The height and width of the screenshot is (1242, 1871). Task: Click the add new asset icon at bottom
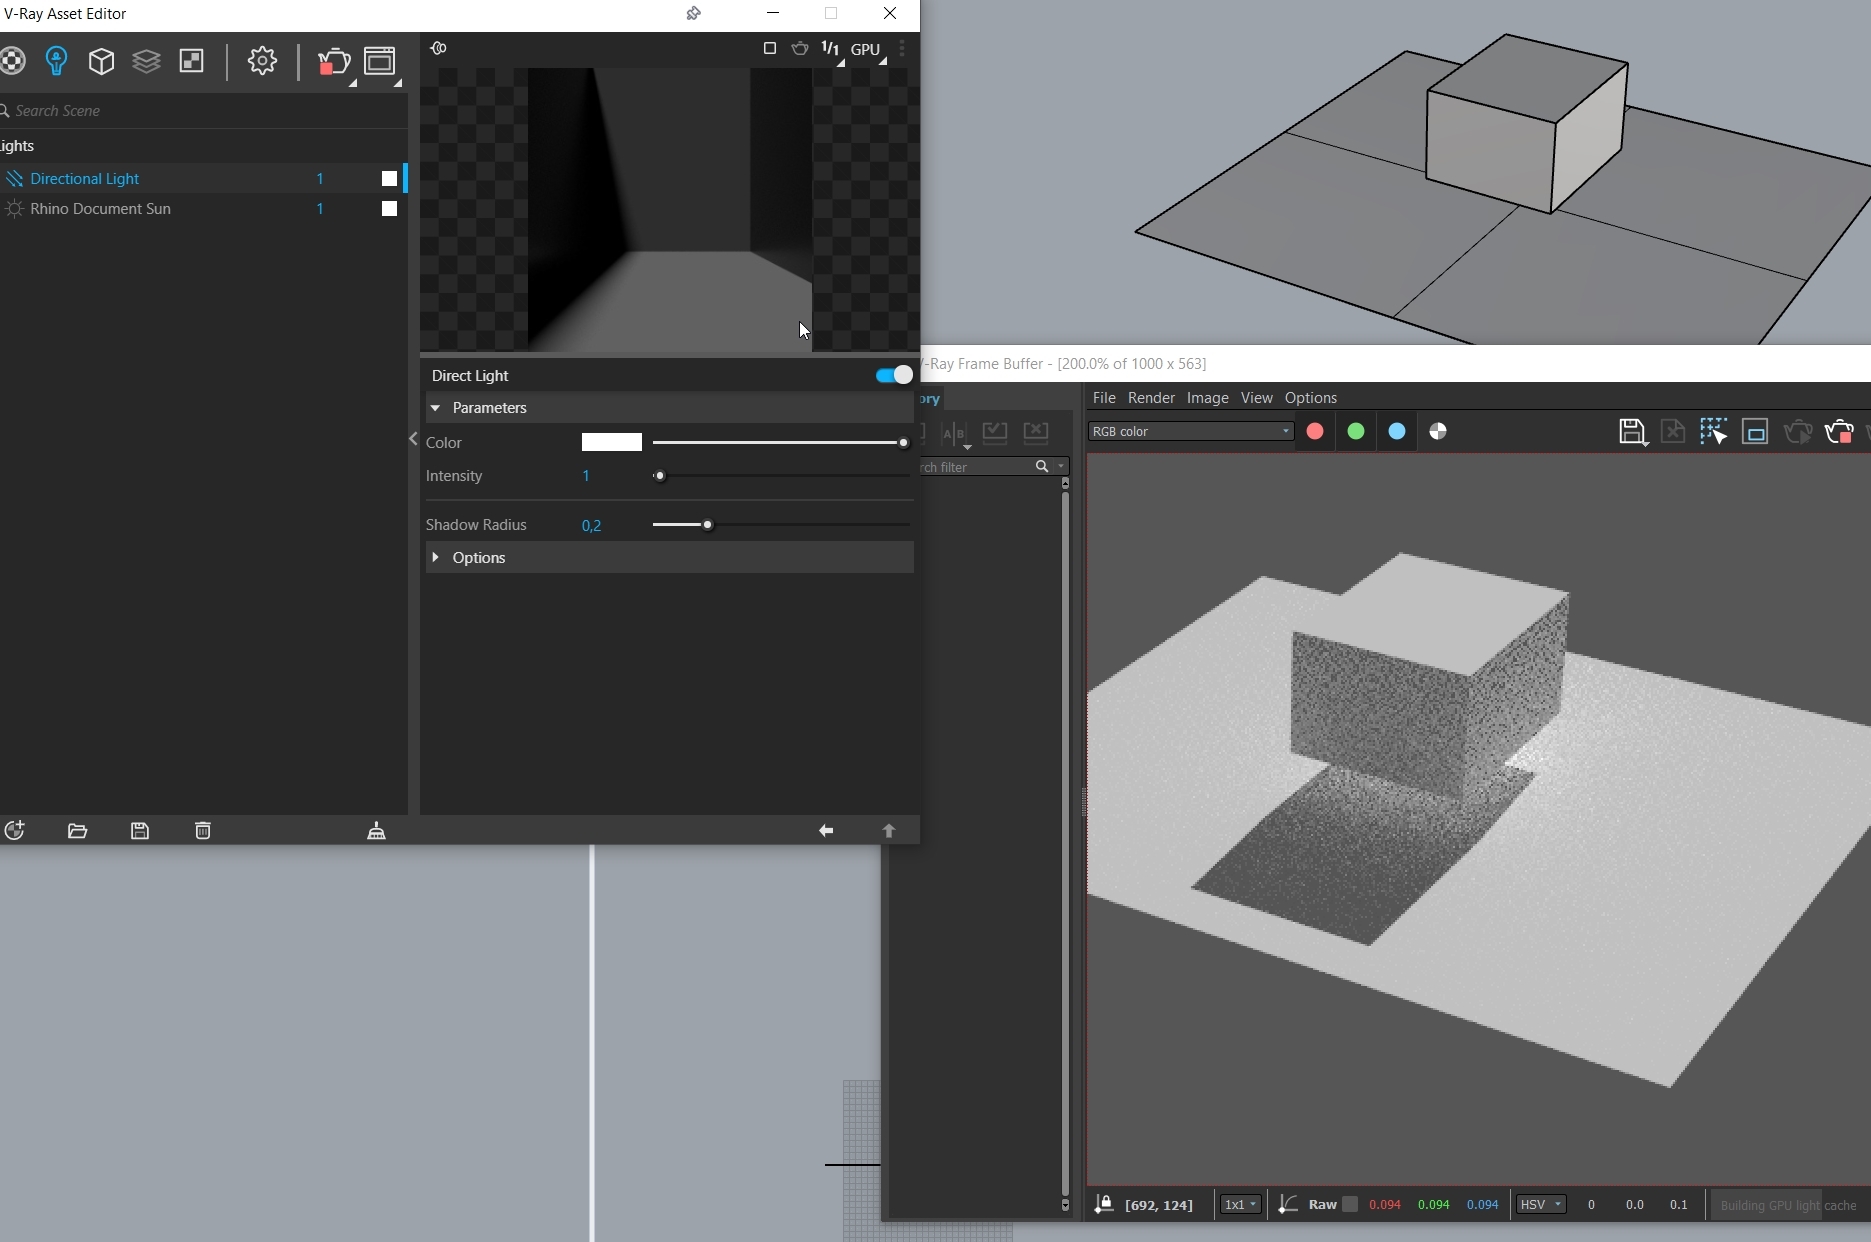[x=14, y=831]
